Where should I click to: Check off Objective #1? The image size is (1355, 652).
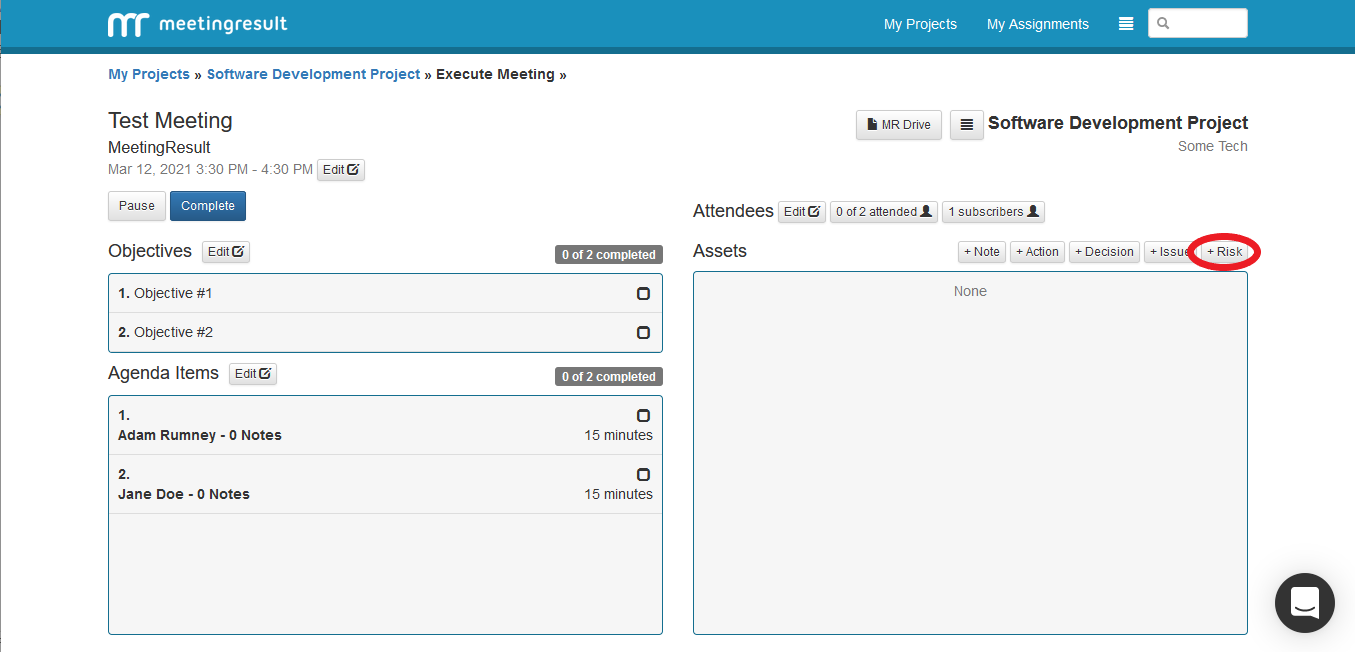click(643, 294)
